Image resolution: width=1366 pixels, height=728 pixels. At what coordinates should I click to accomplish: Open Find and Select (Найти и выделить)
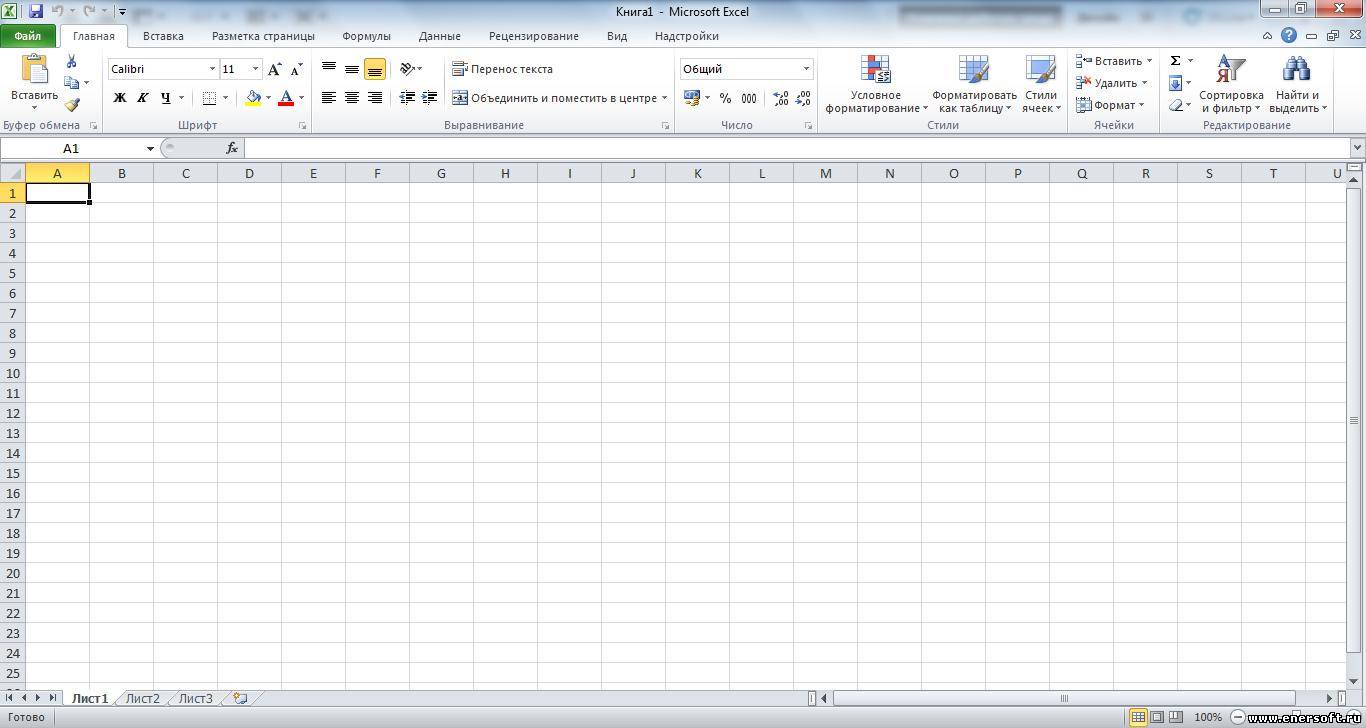pos(1297,84)
